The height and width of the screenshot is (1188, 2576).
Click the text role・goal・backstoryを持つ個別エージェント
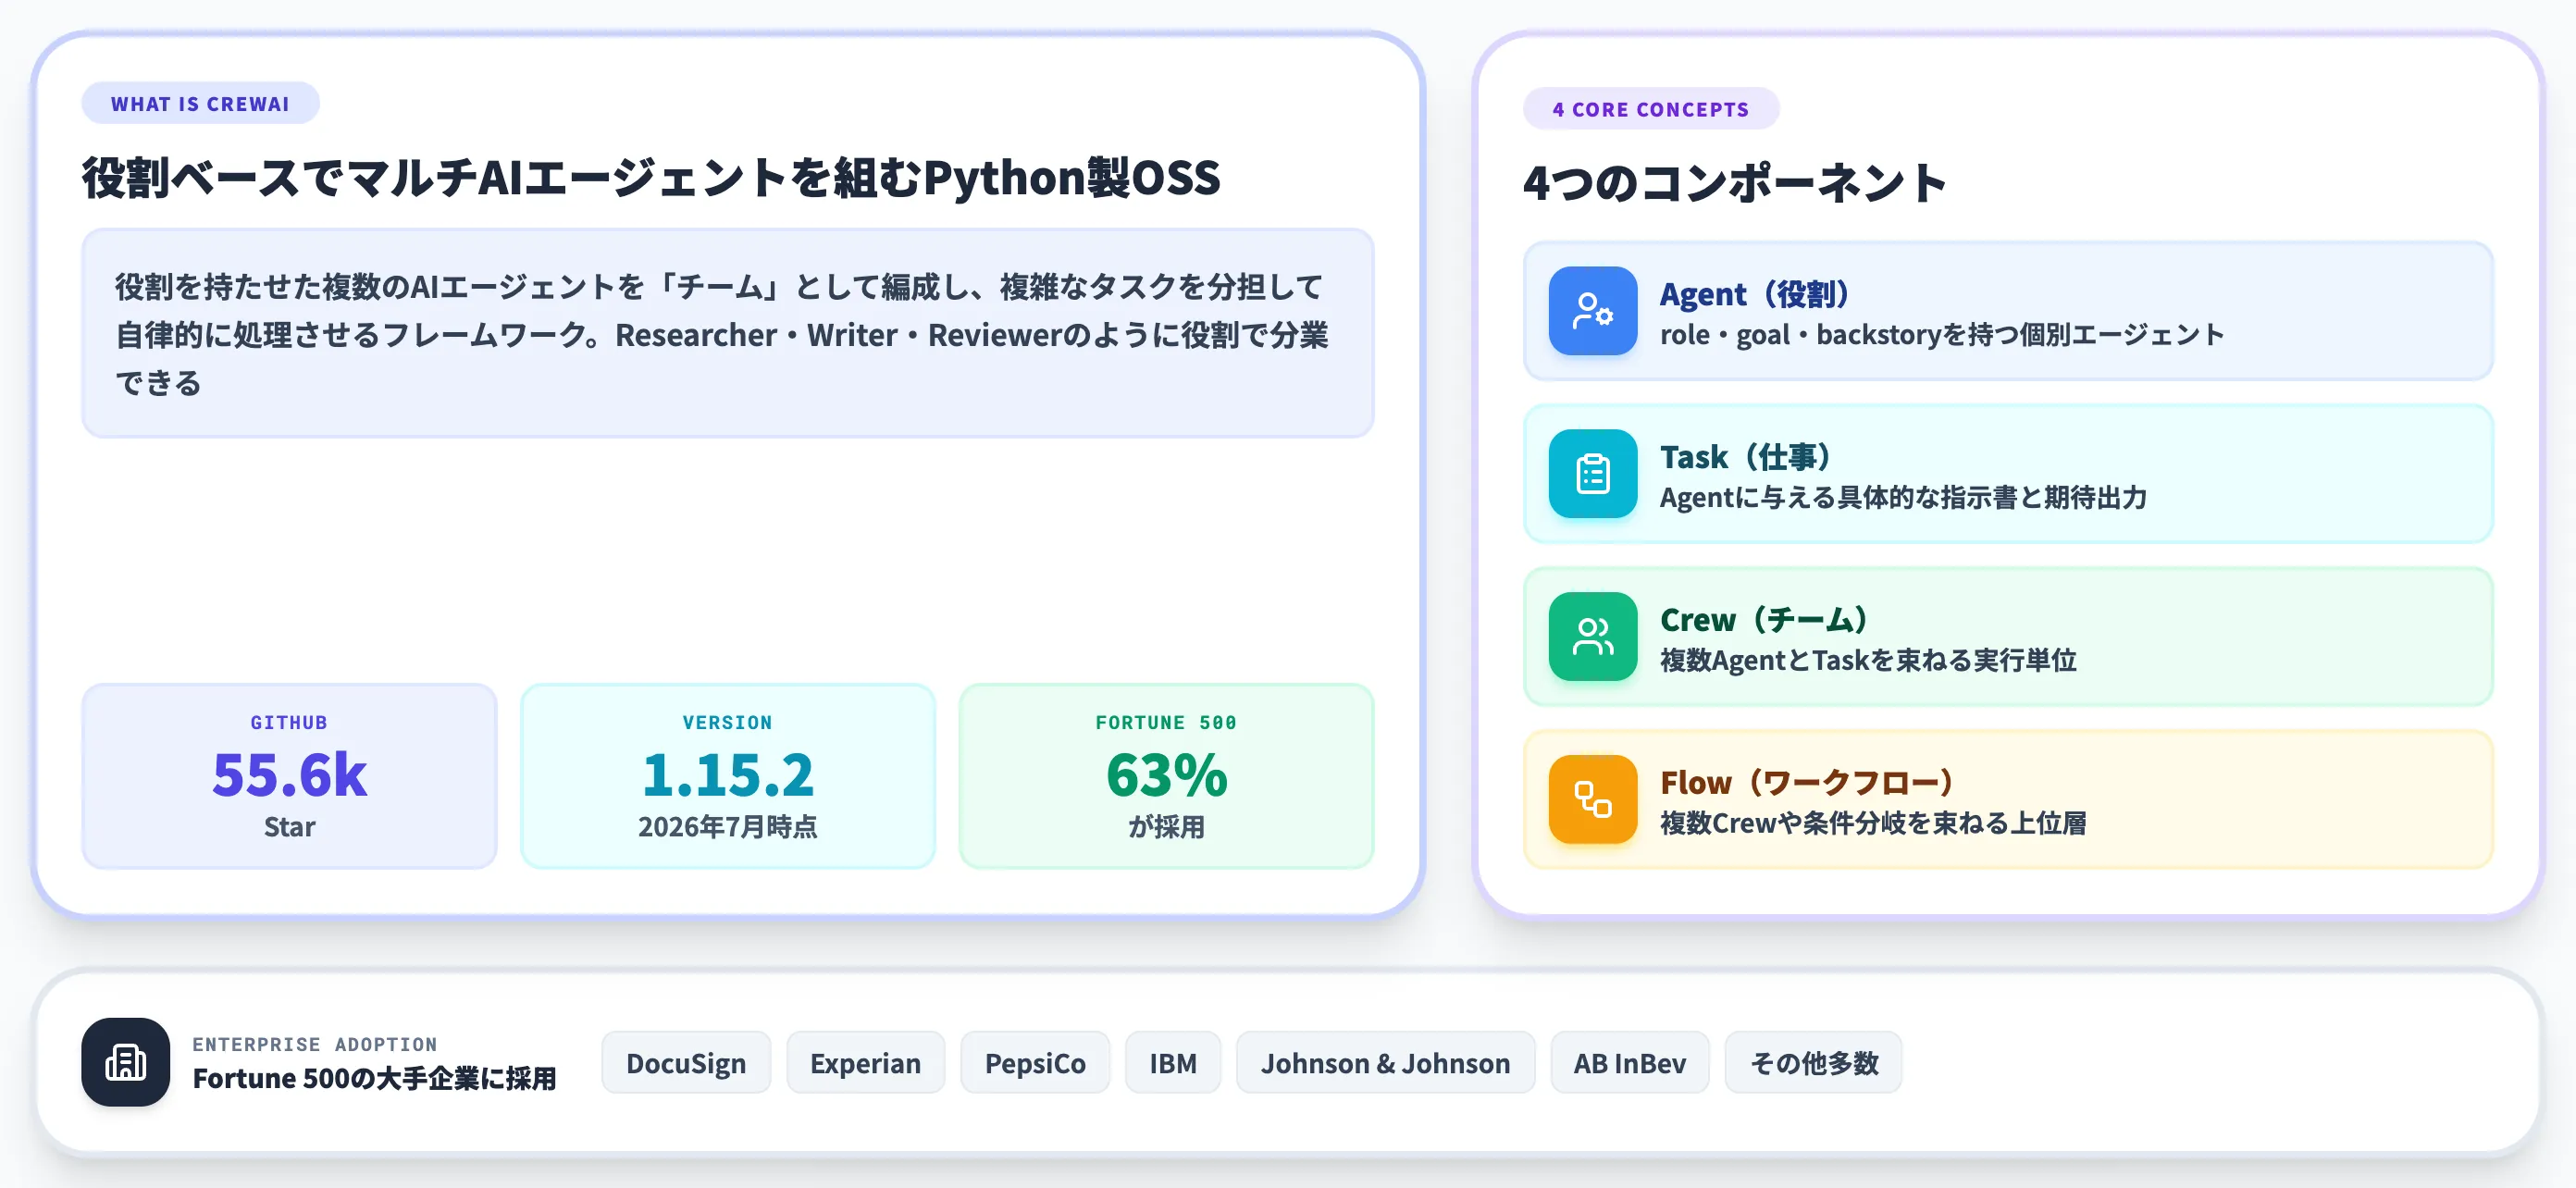click(x=1942, y=334)
